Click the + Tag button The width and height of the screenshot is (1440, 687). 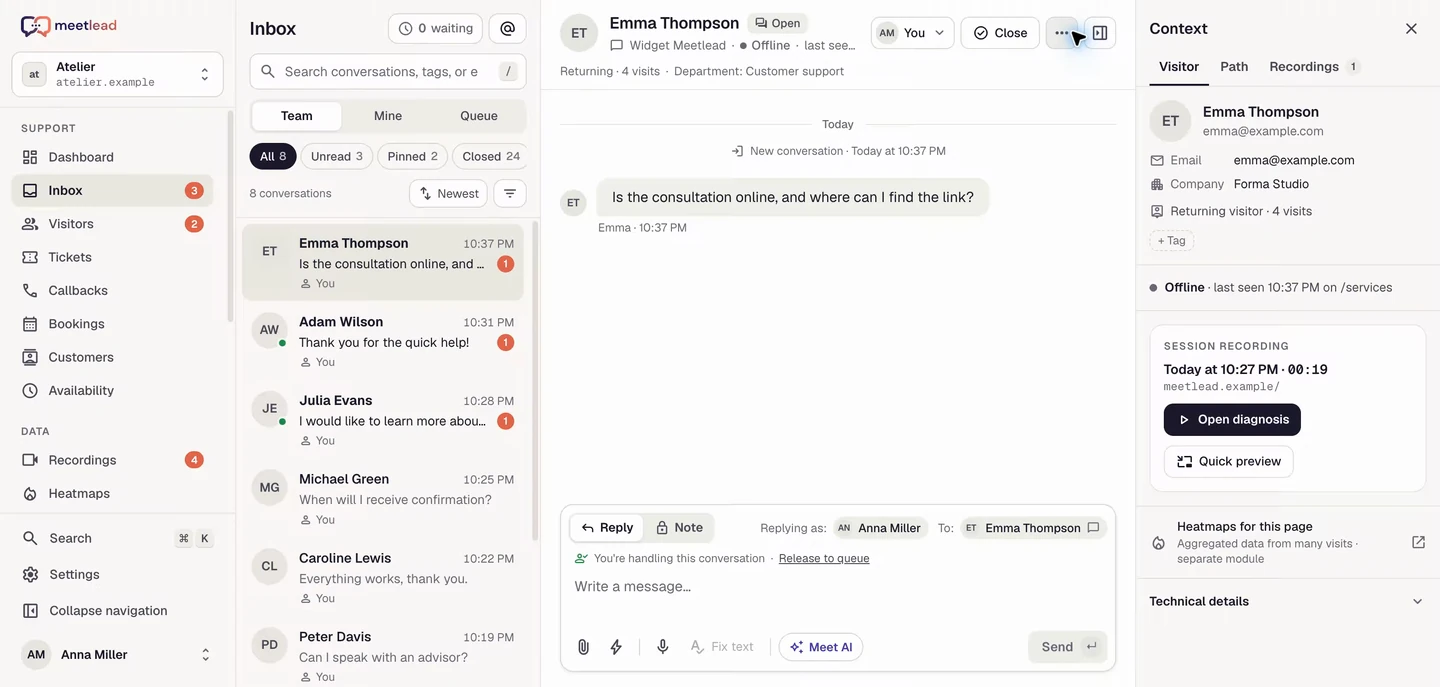point(1172,241)
